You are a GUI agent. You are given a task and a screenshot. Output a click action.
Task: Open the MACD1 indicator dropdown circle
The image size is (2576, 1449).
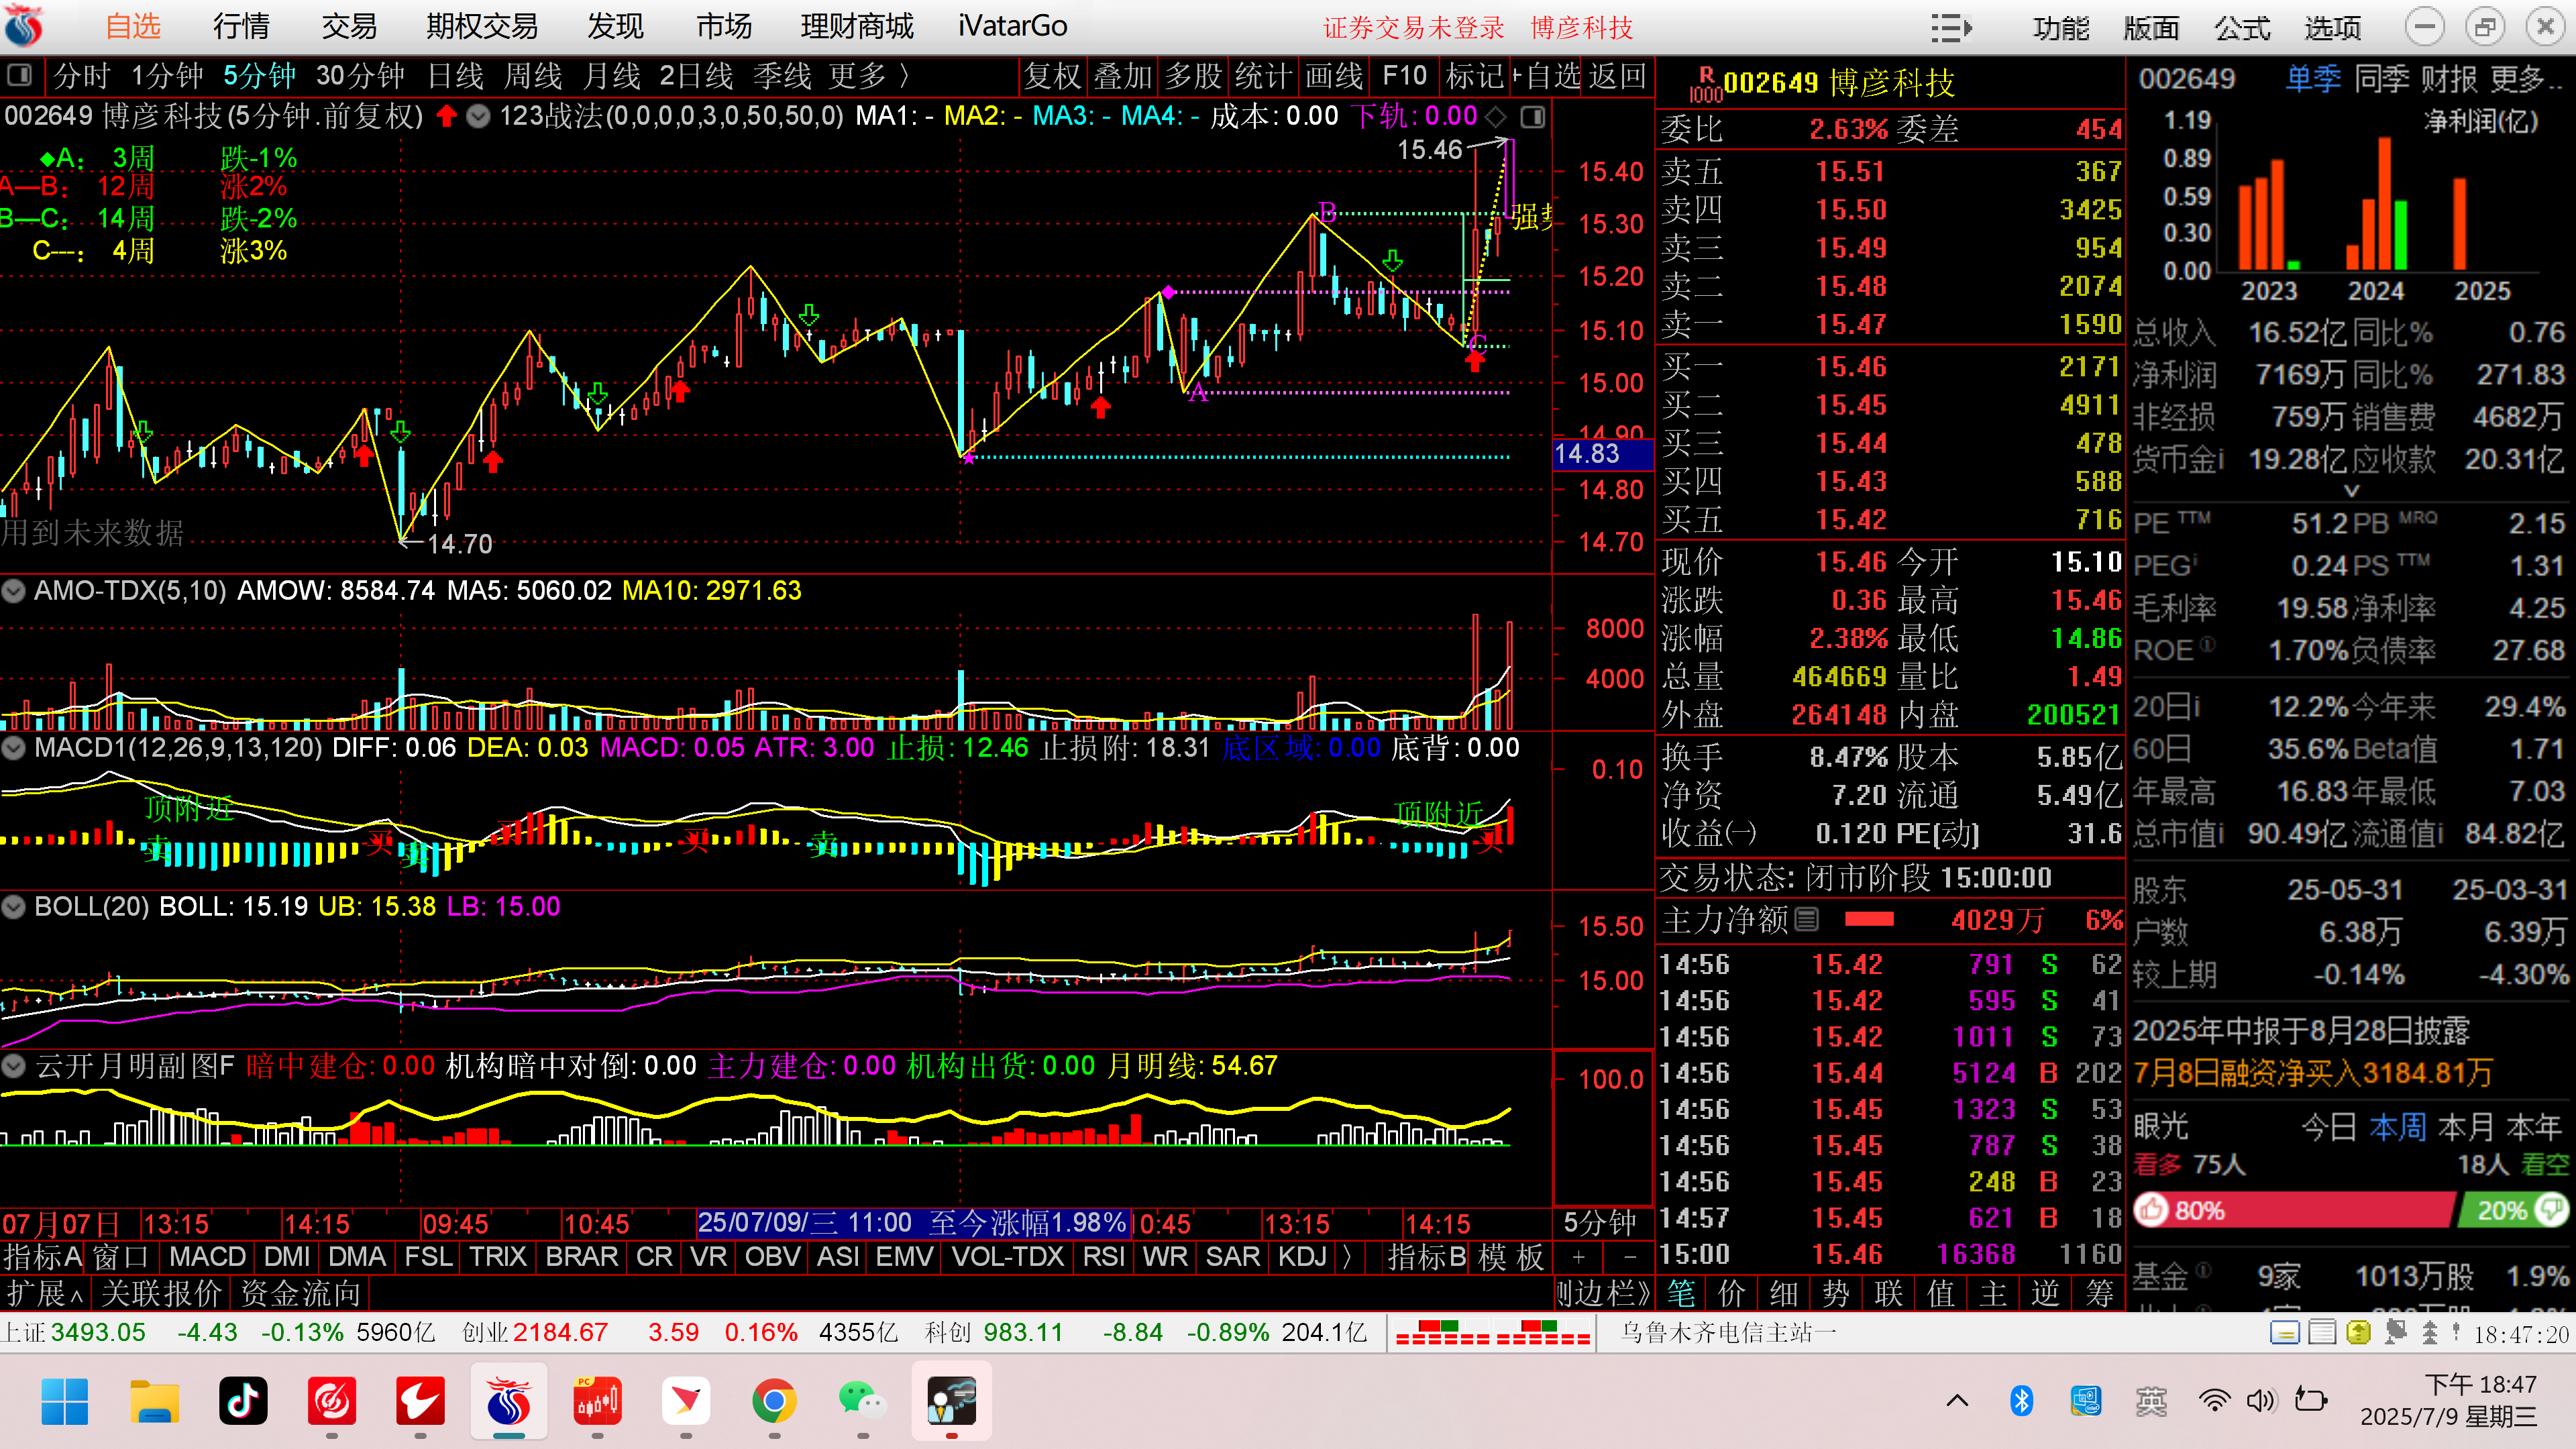coord(14,747)
